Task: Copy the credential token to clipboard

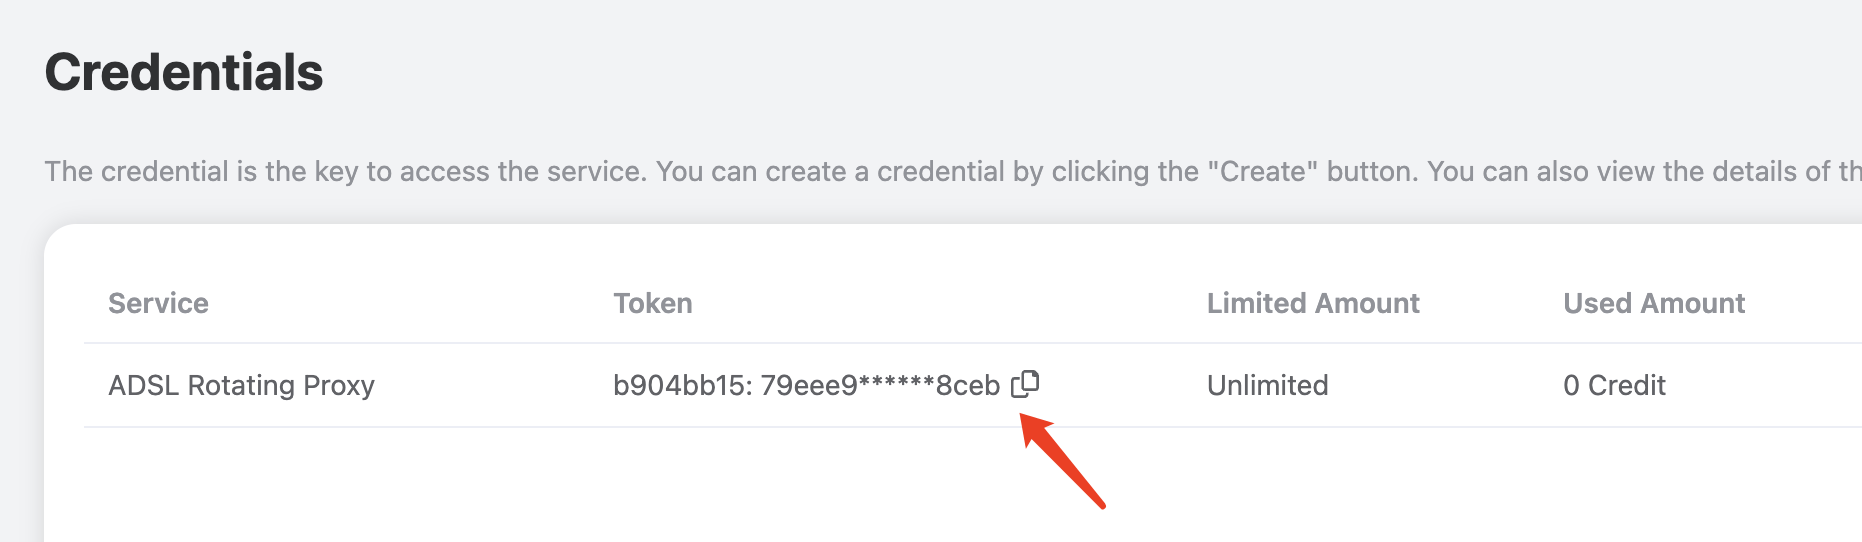Action: click(1025, 384)
